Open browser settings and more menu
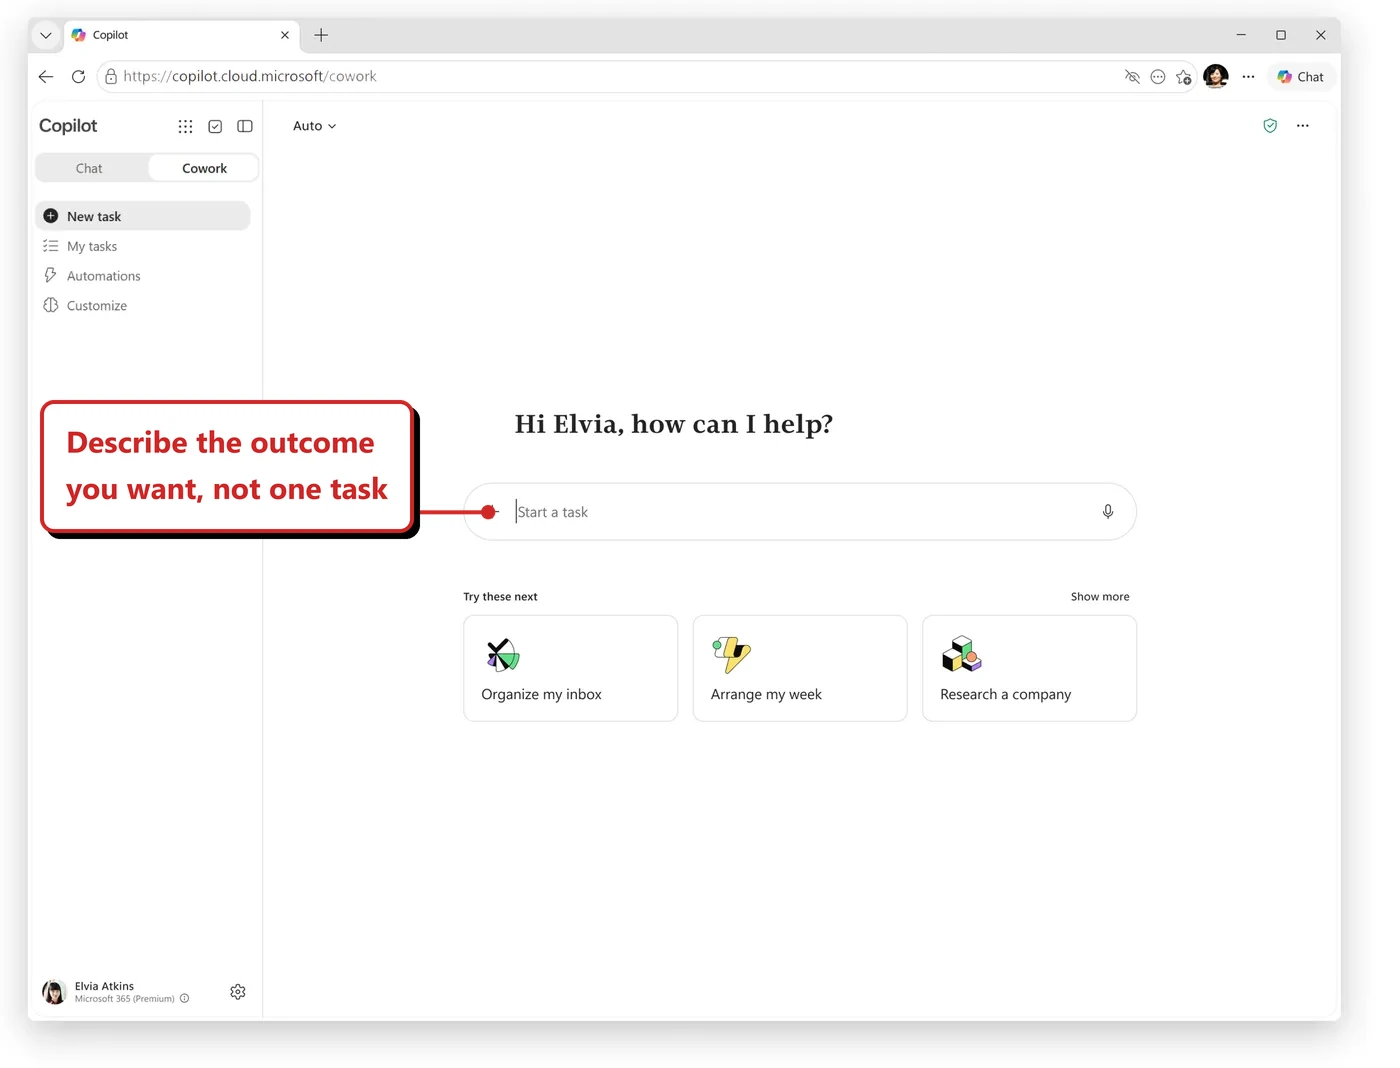Viewport: 1400px width, 1068px height. [1249, 76]
